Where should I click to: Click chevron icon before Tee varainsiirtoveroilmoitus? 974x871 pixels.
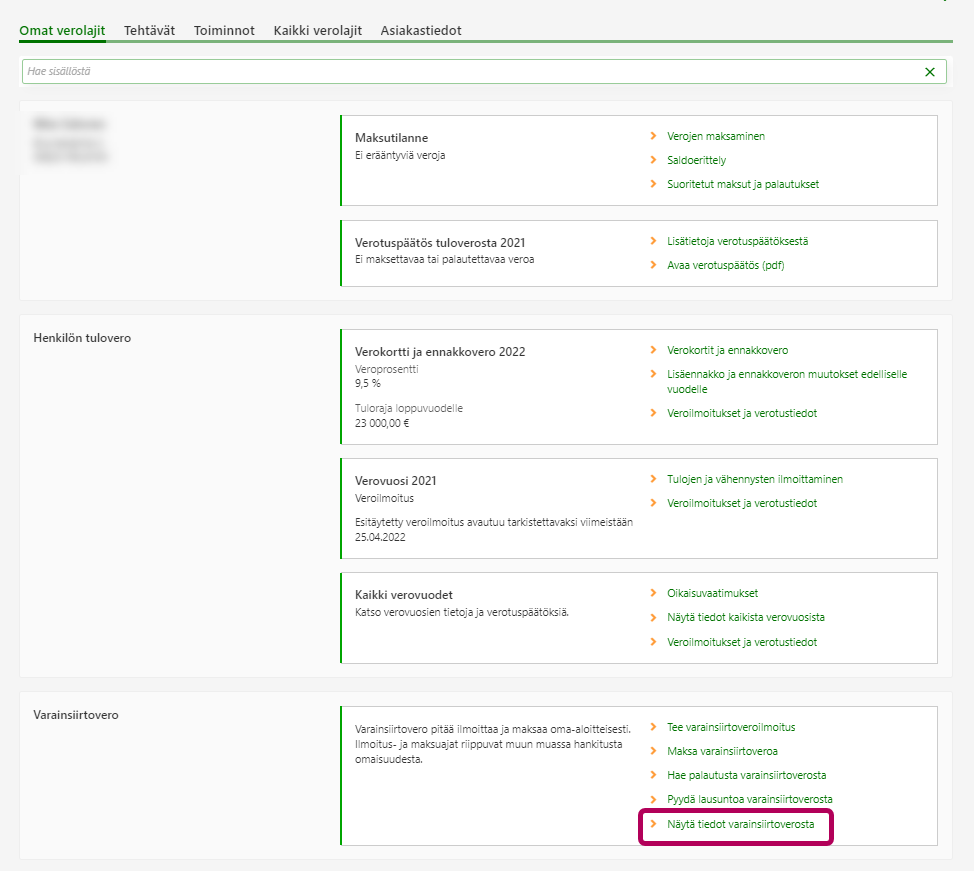[653, 727]
